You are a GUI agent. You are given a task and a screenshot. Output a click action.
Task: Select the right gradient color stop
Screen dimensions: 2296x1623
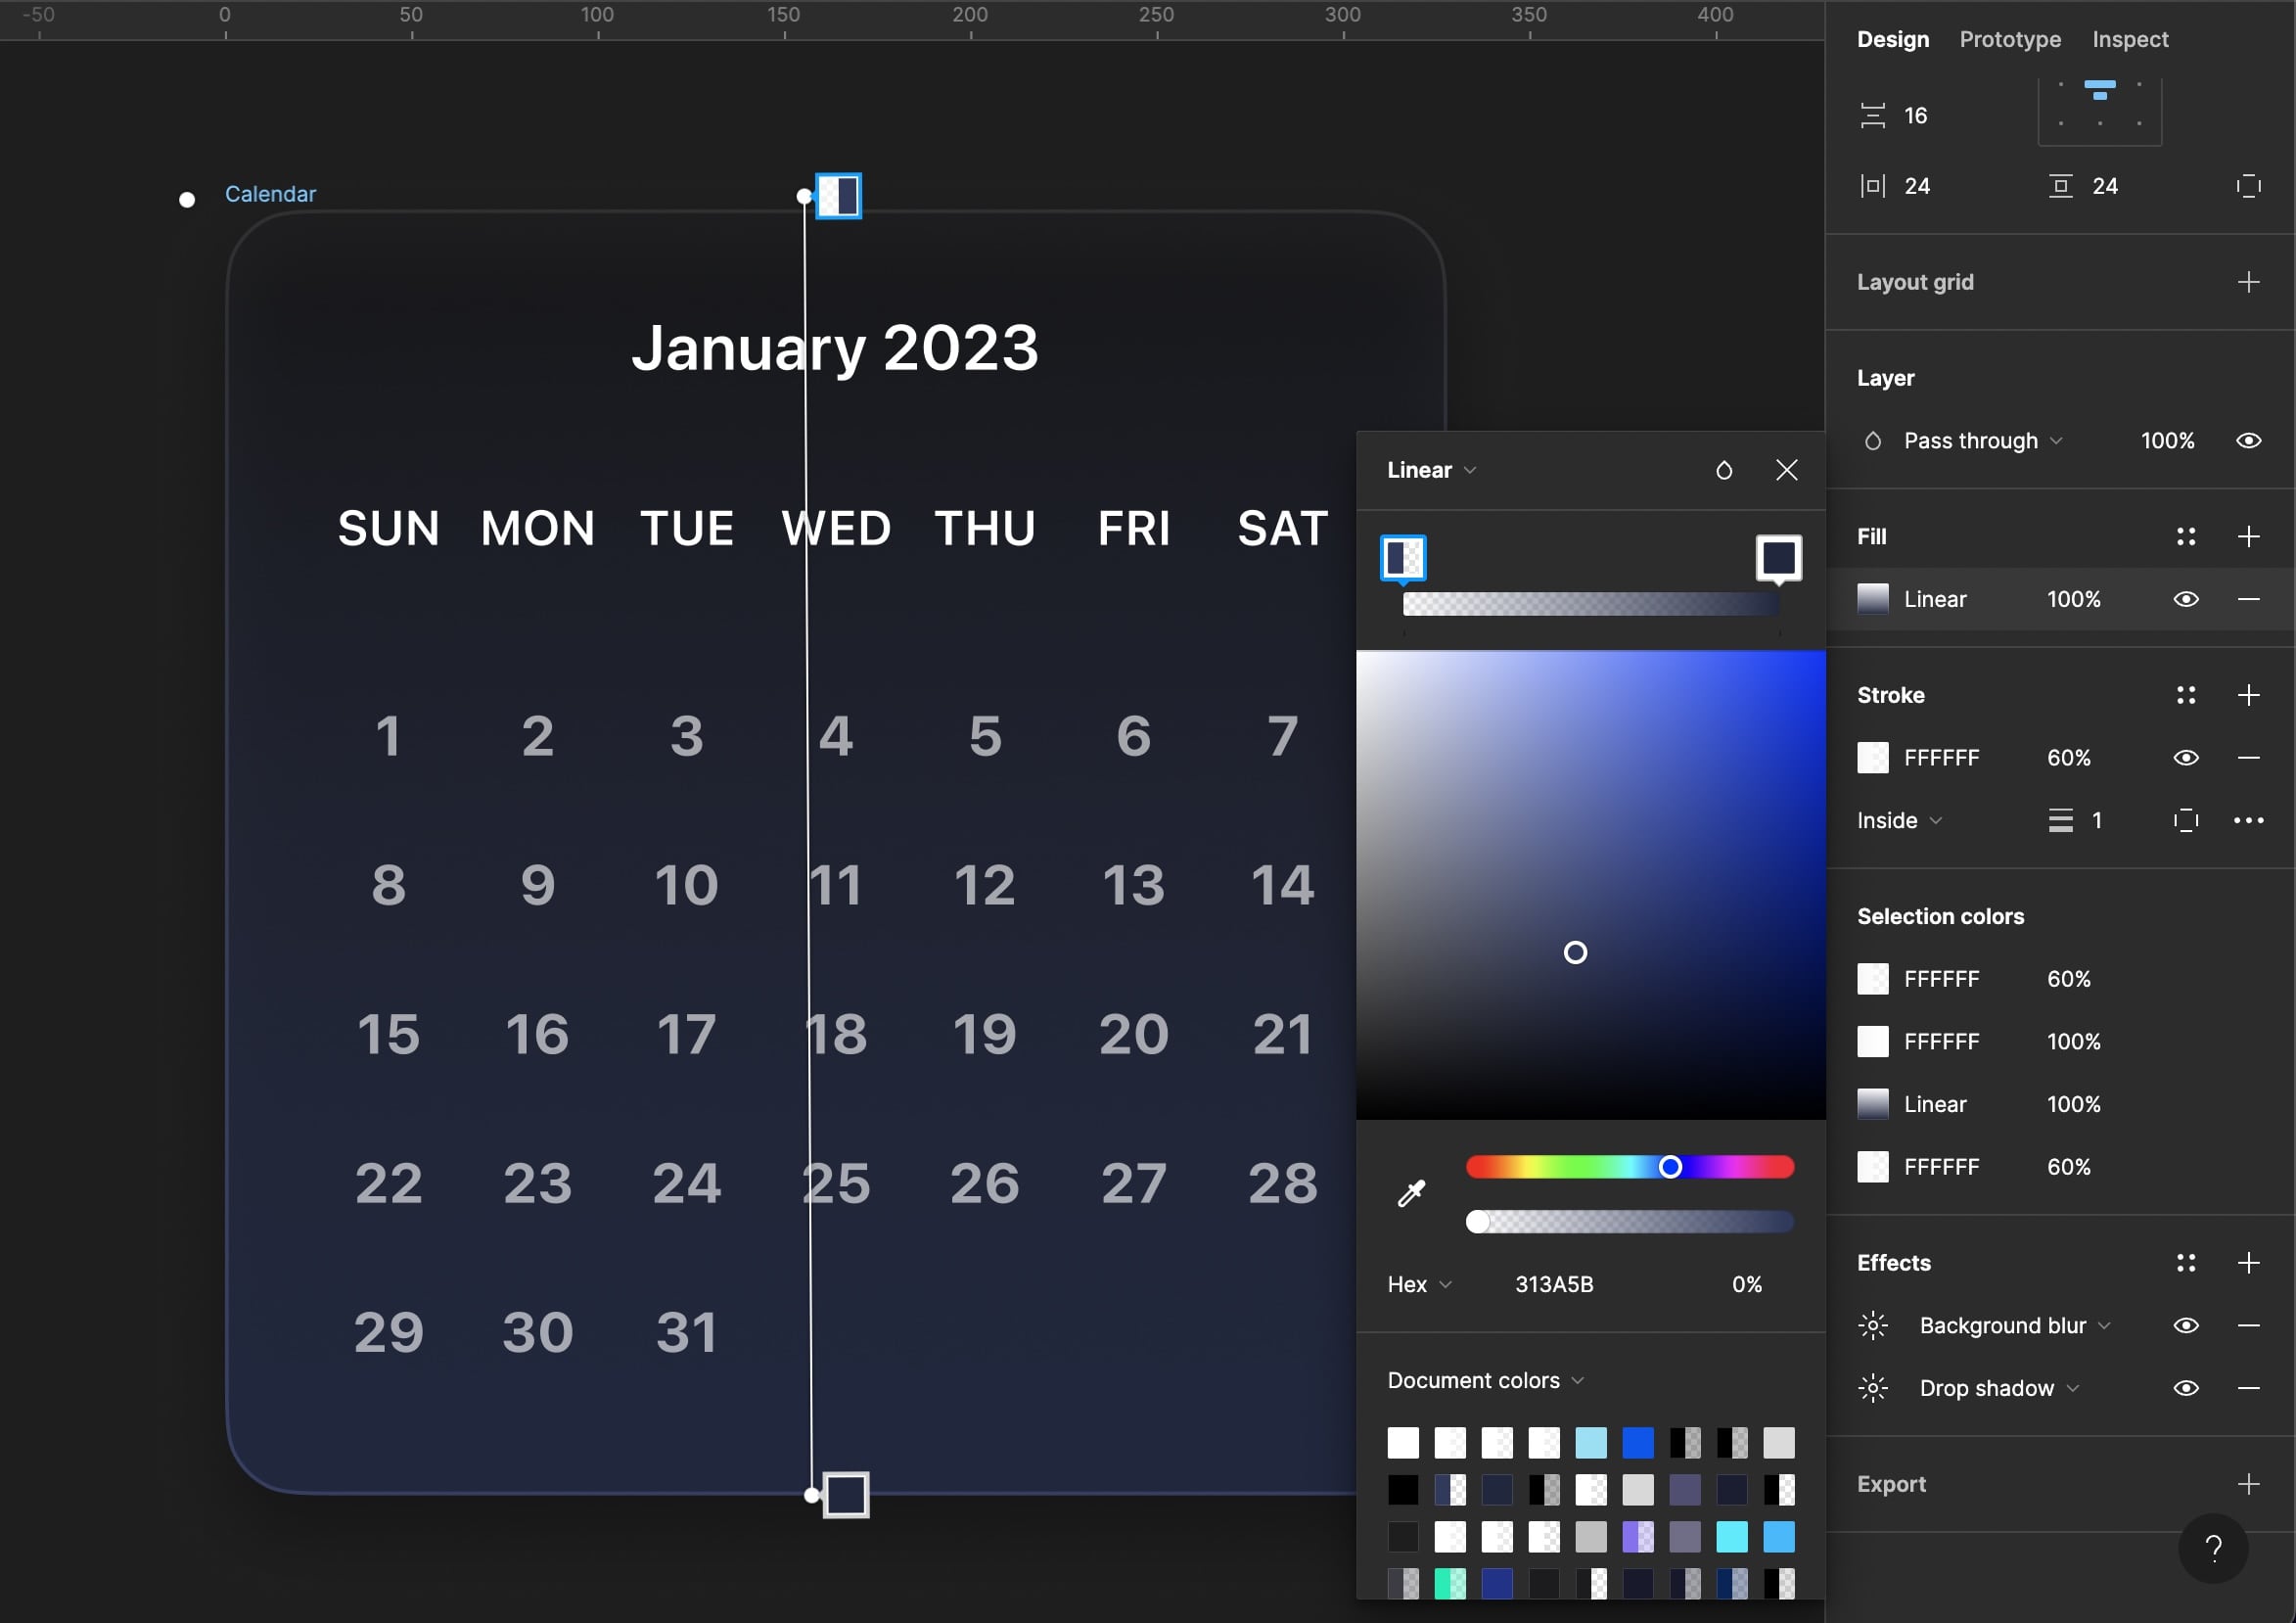1777,557
